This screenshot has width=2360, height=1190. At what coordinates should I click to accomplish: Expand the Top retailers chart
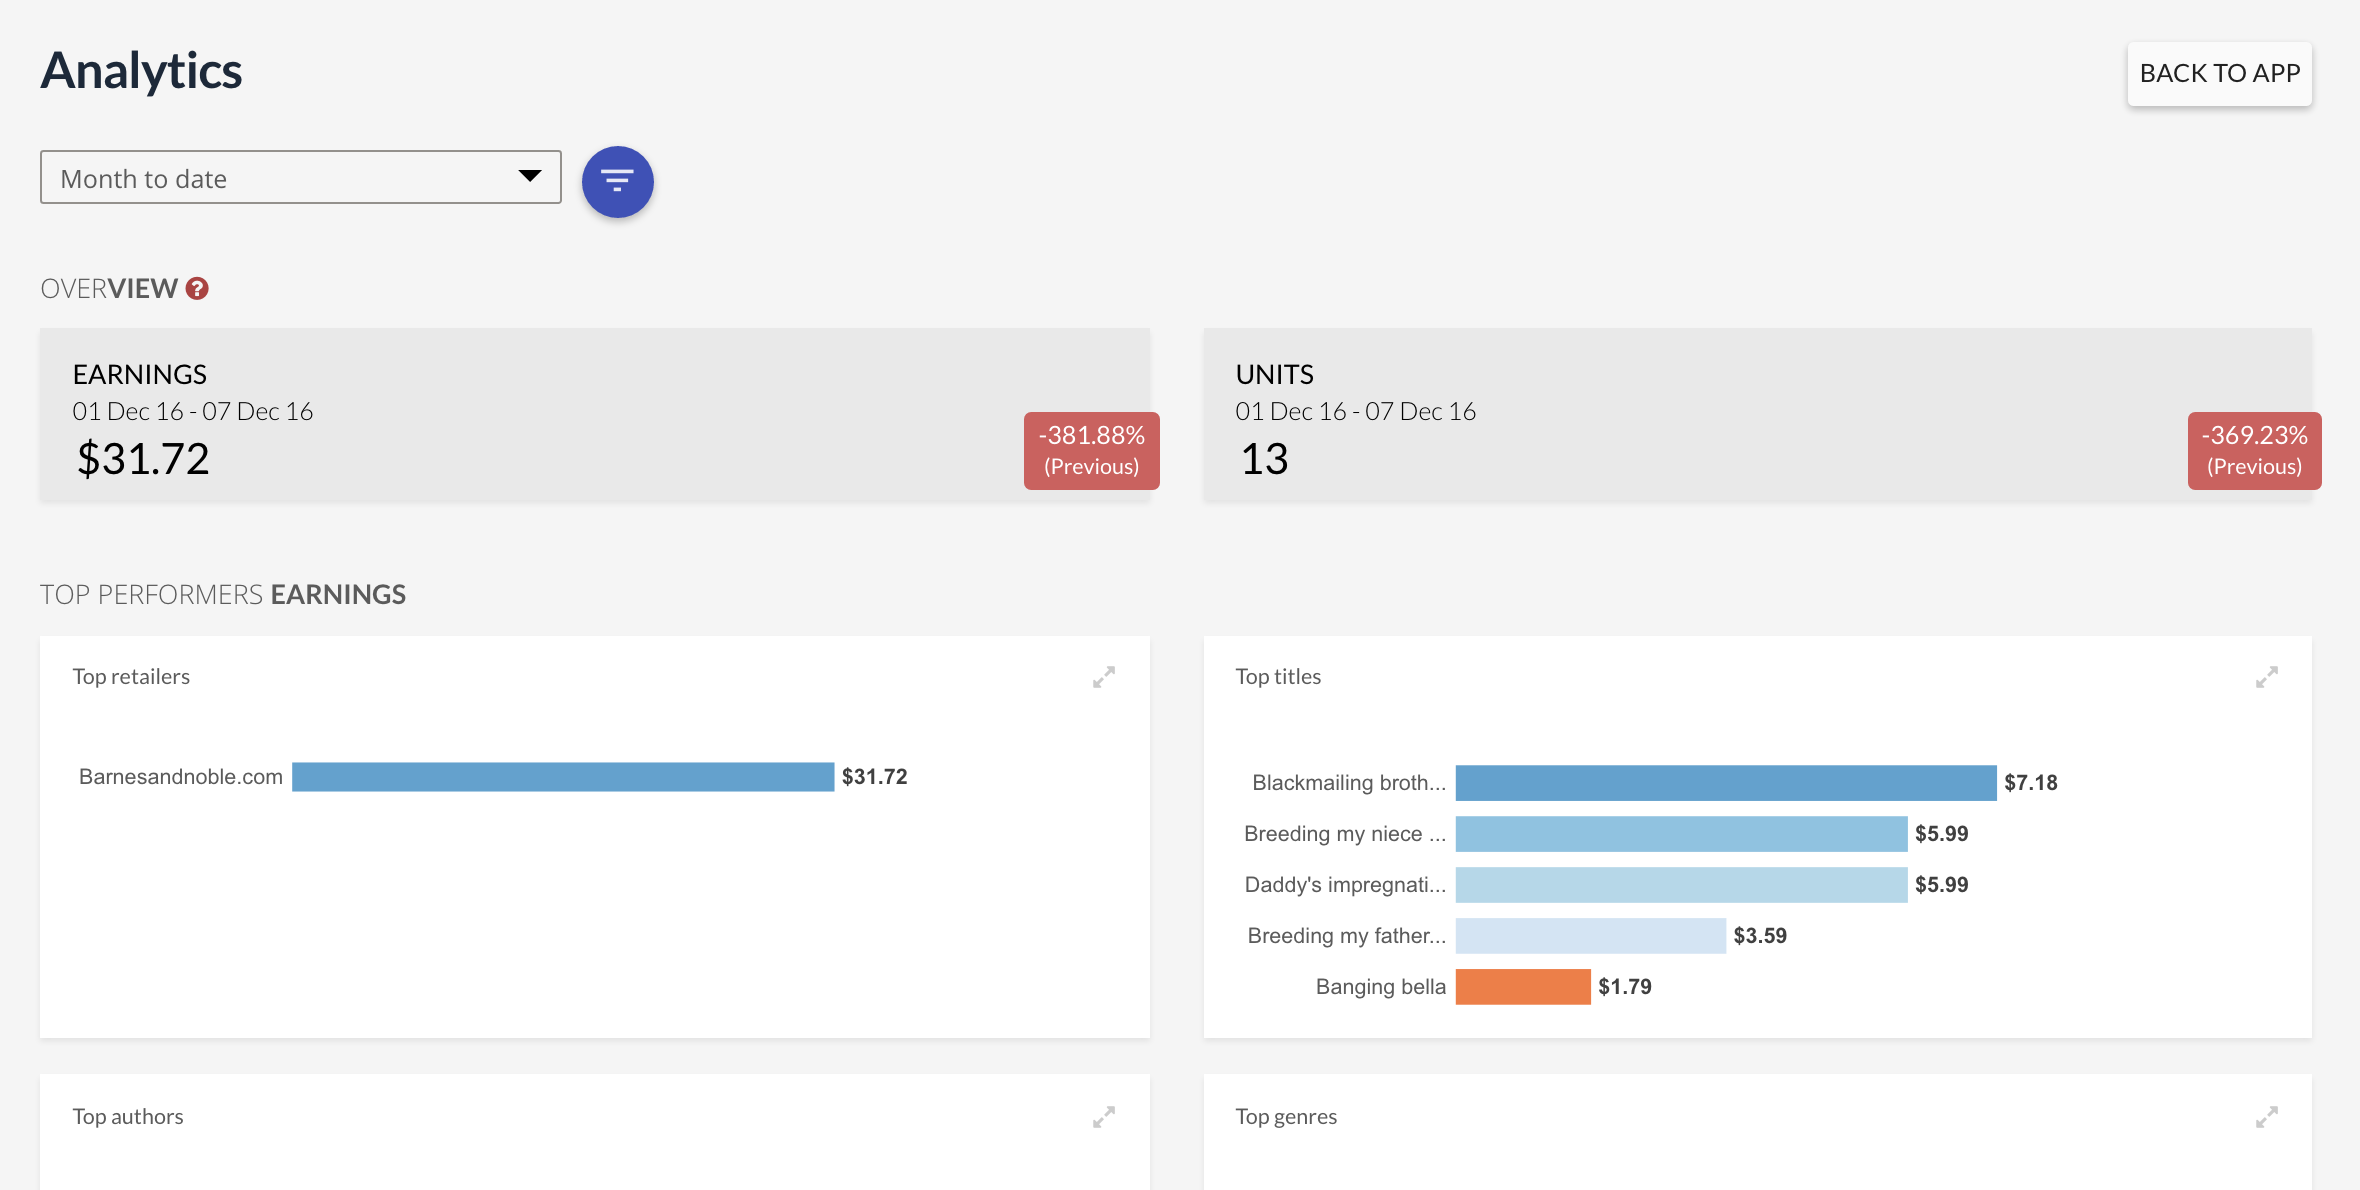(1103, 677)
